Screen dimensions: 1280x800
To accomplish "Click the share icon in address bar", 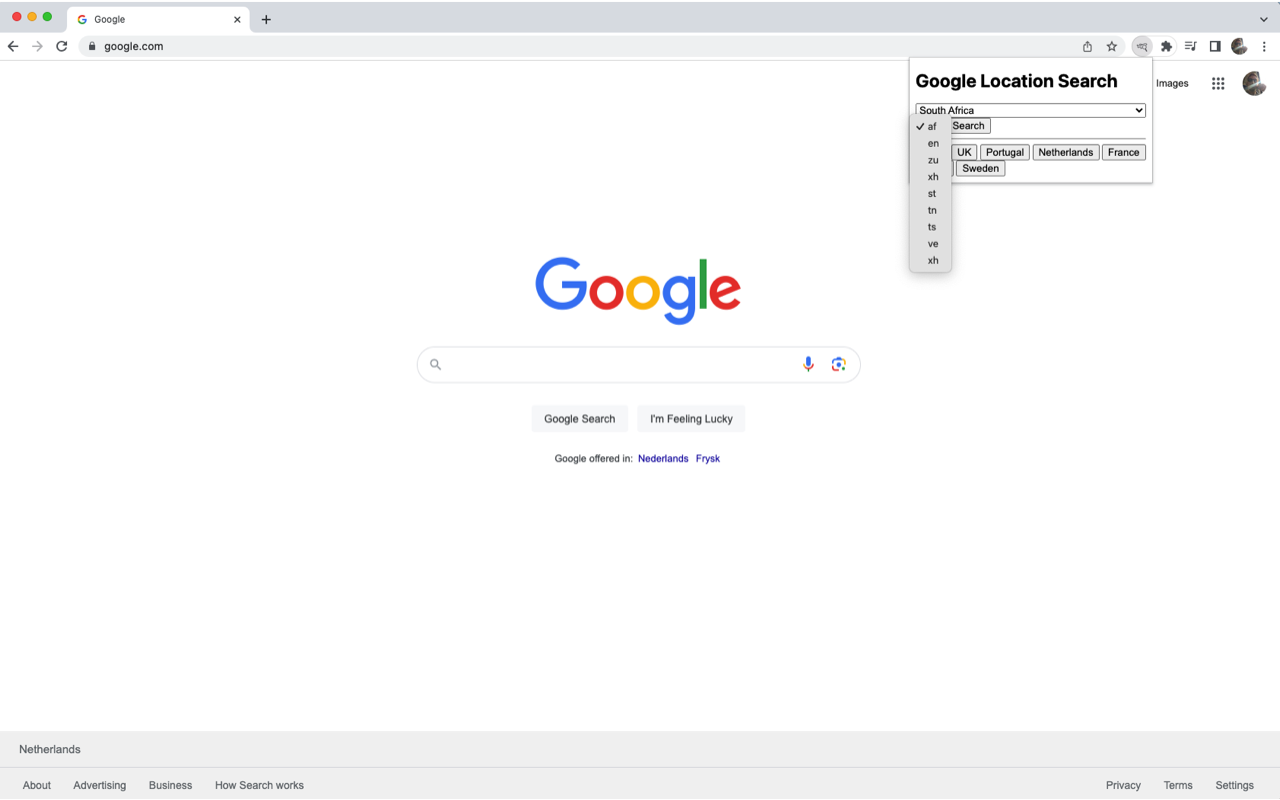I will tap(1087, 46).
